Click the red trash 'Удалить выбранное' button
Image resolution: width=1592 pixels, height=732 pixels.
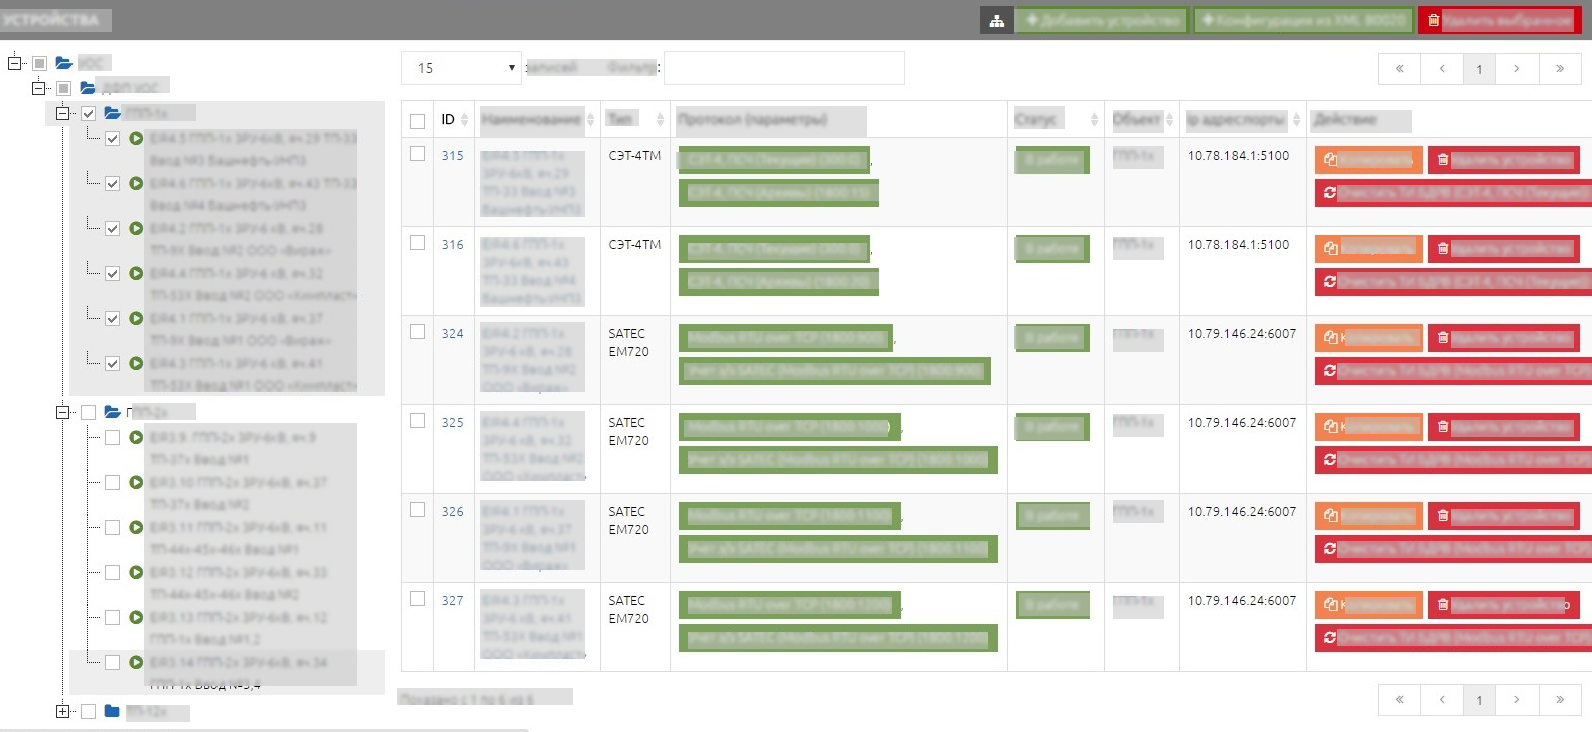(x=1498, y=21)
